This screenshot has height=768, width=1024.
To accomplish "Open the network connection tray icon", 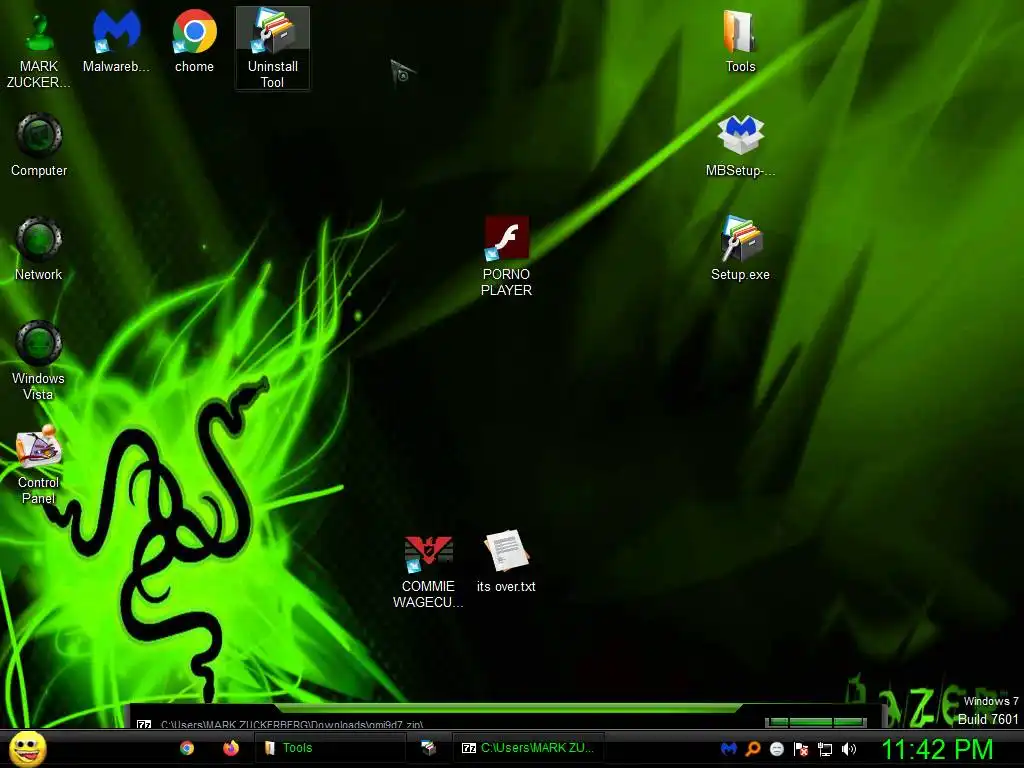I will point(825,749).
